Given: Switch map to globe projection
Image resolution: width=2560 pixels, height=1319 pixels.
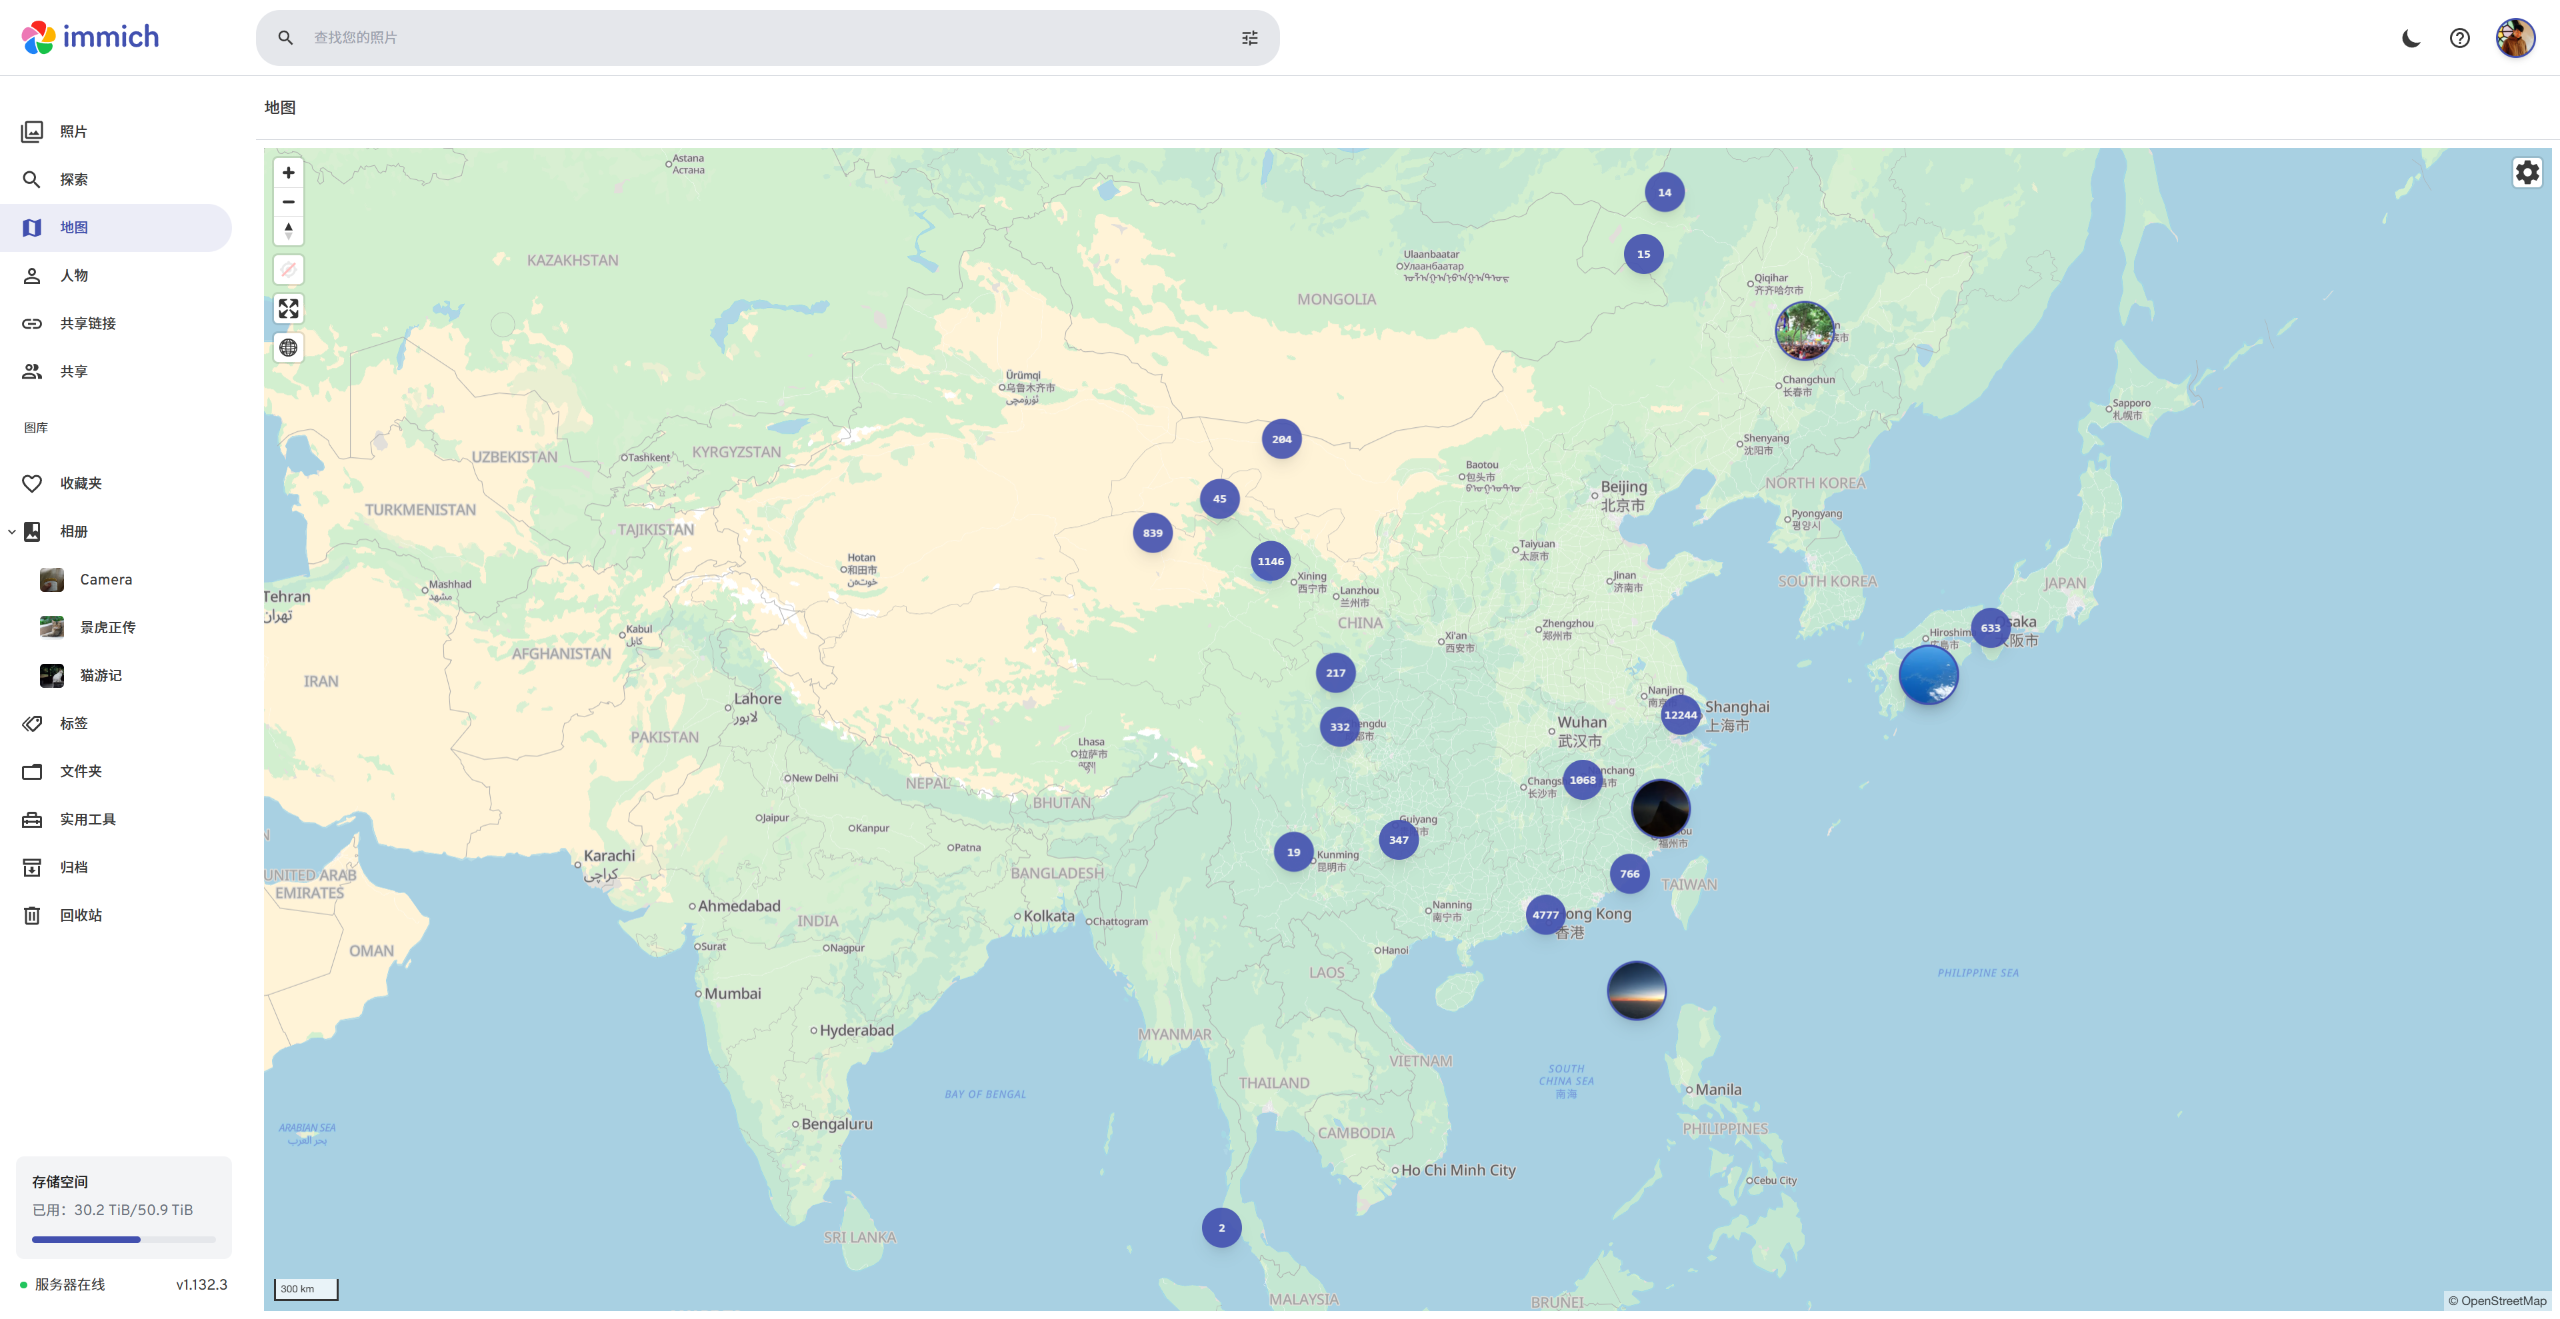Looking at the screenshot, I should click(x=288, y=348).
